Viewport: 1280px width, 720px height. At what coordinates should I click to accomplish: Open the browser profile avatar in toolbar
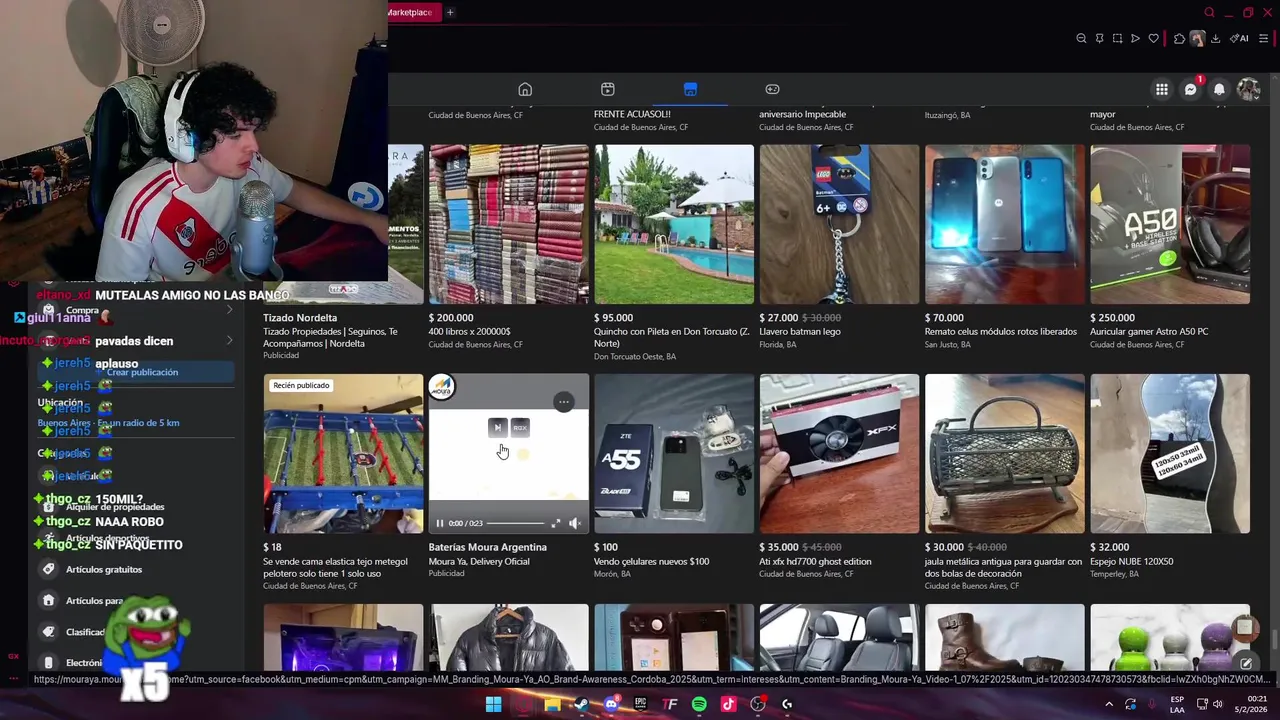(1197, 38)
